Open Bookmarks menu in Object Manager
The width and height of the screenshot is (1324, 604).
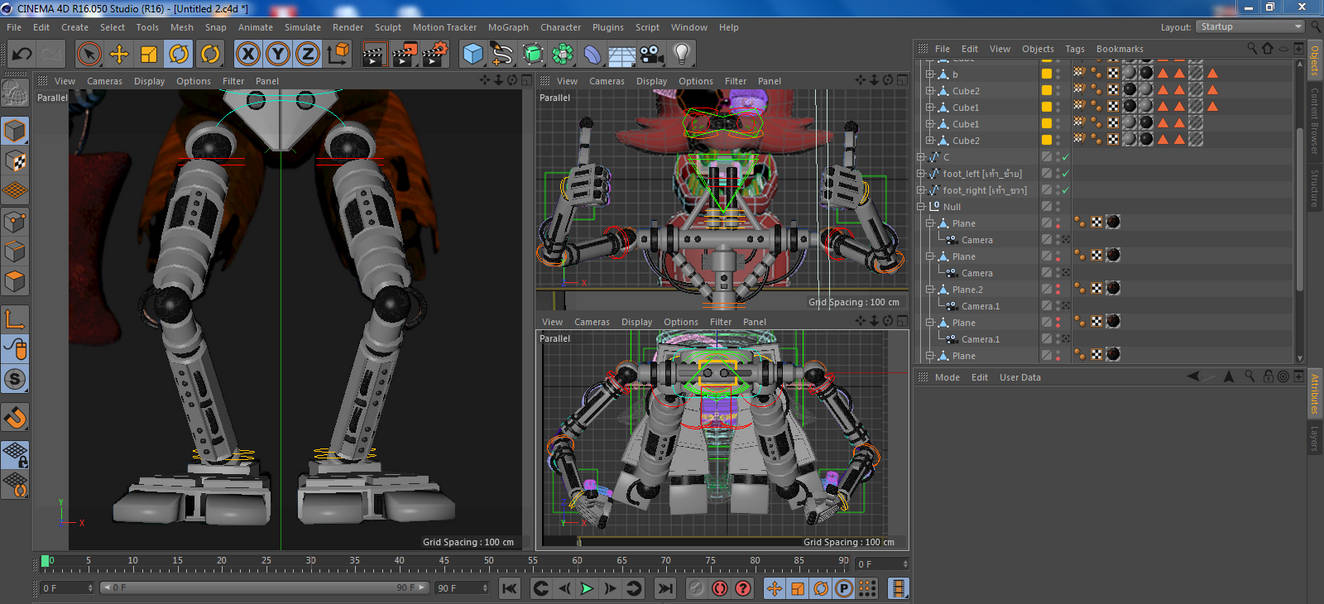coord(1119,49)
